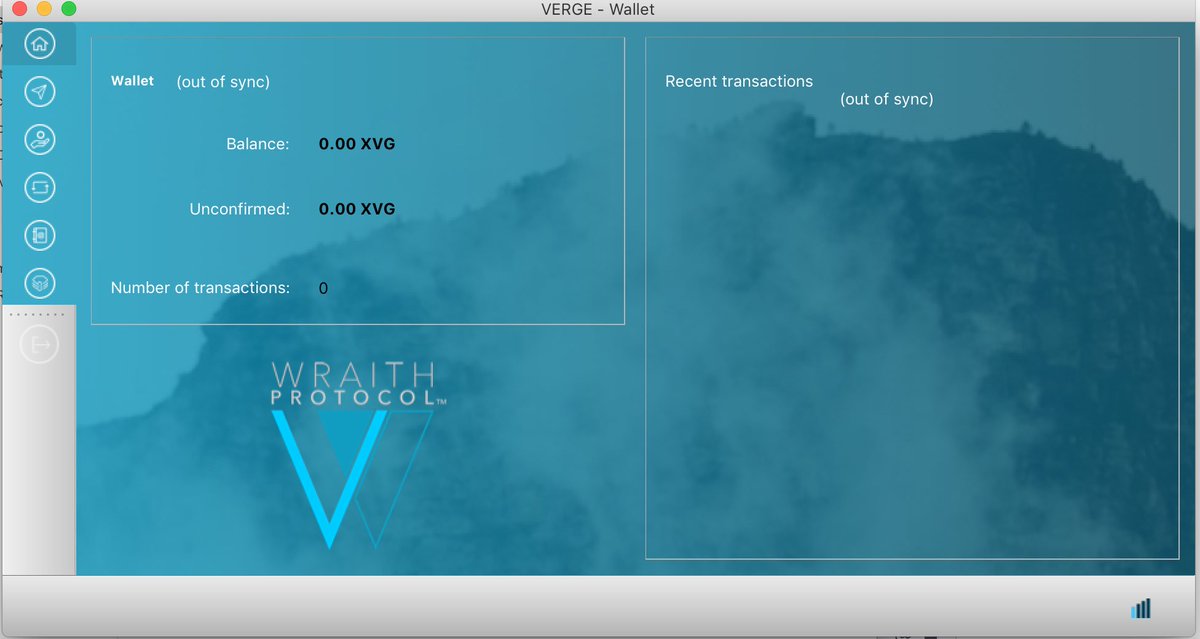Viewport: 1200px width, 639px height.
Task: Close the VERGE Wallet window
Action: 19,9
